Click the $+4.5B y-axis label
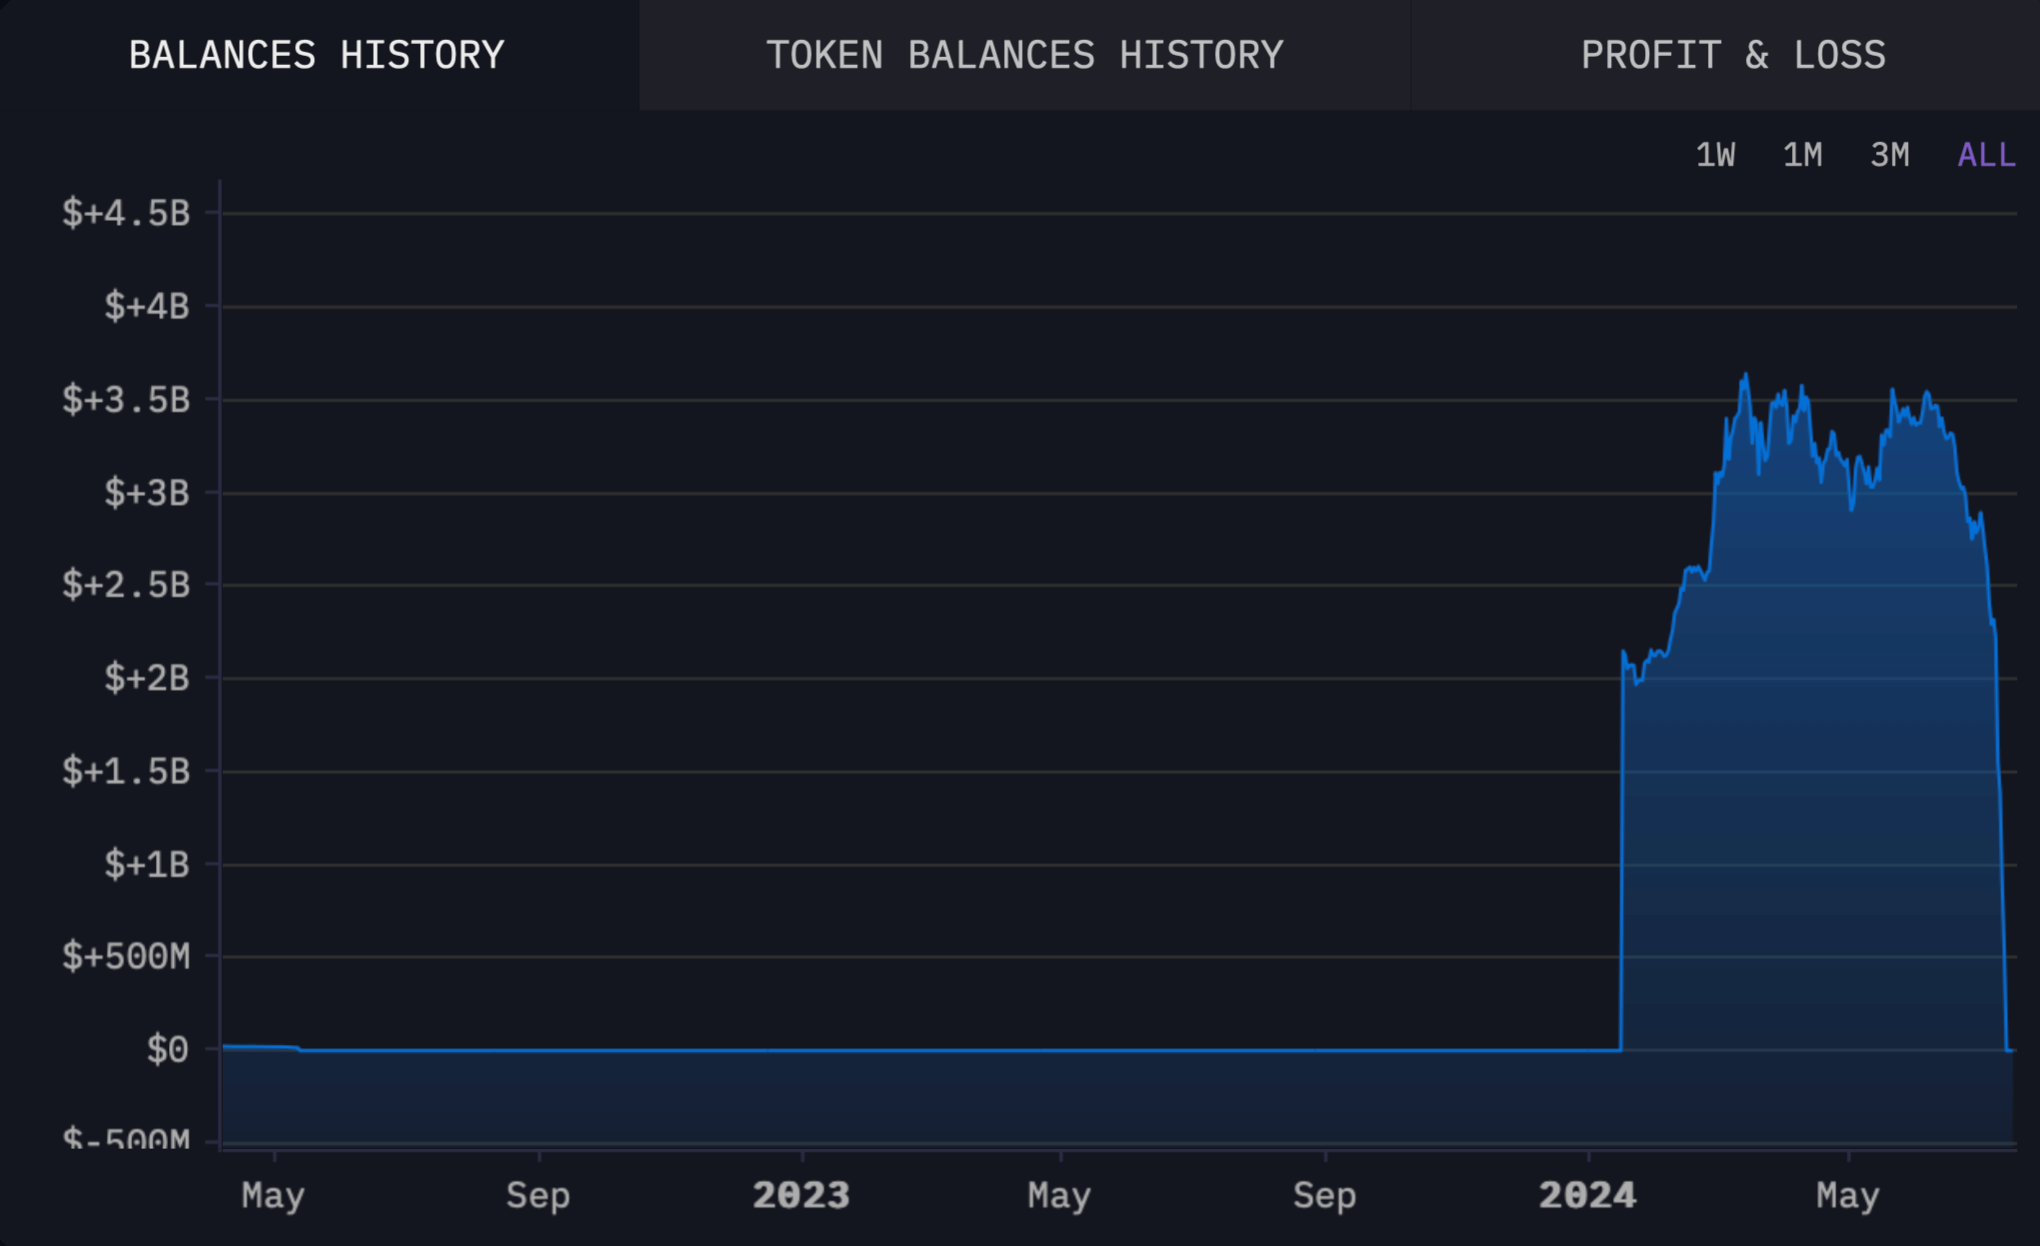 pyautogui.click(x=126, y=213)
